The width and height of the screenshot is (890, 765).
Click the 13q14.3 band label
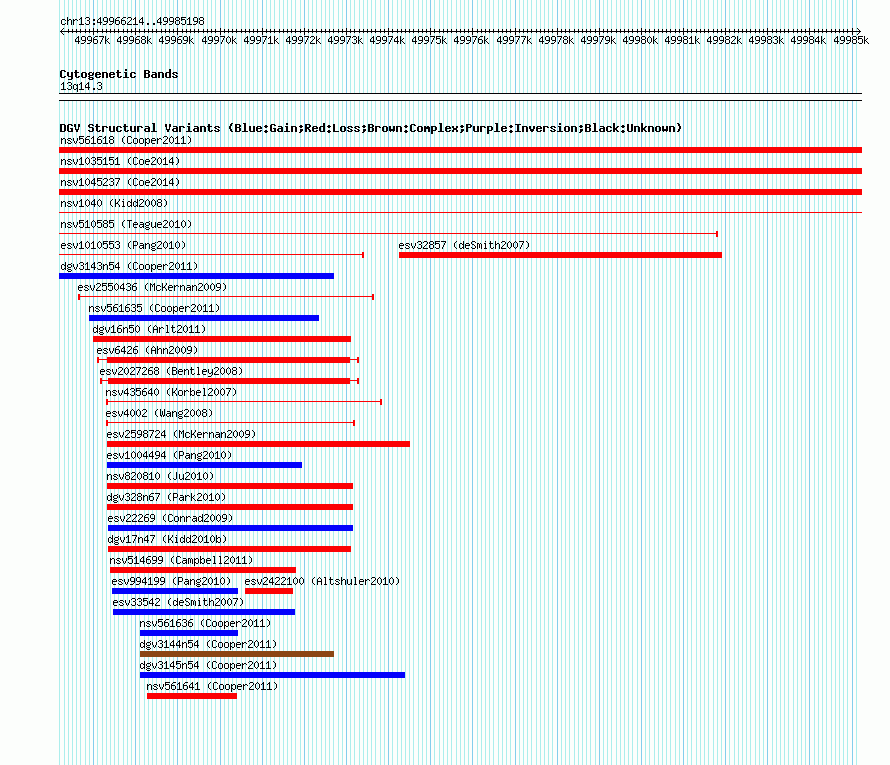point(81,86)
